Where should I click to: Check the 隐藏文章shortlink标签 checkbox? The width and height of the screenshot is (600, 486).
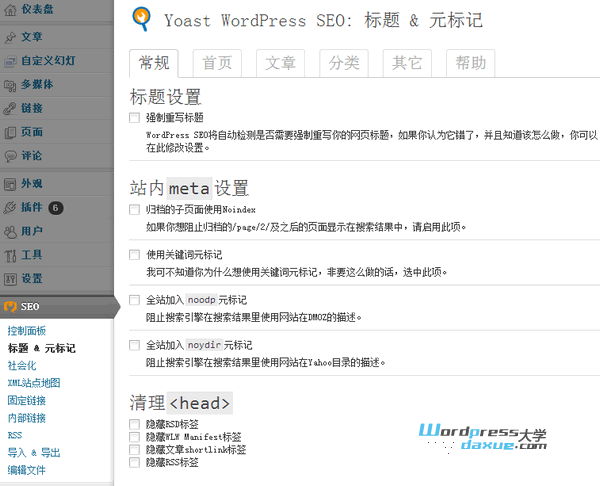tap(134, 450)
